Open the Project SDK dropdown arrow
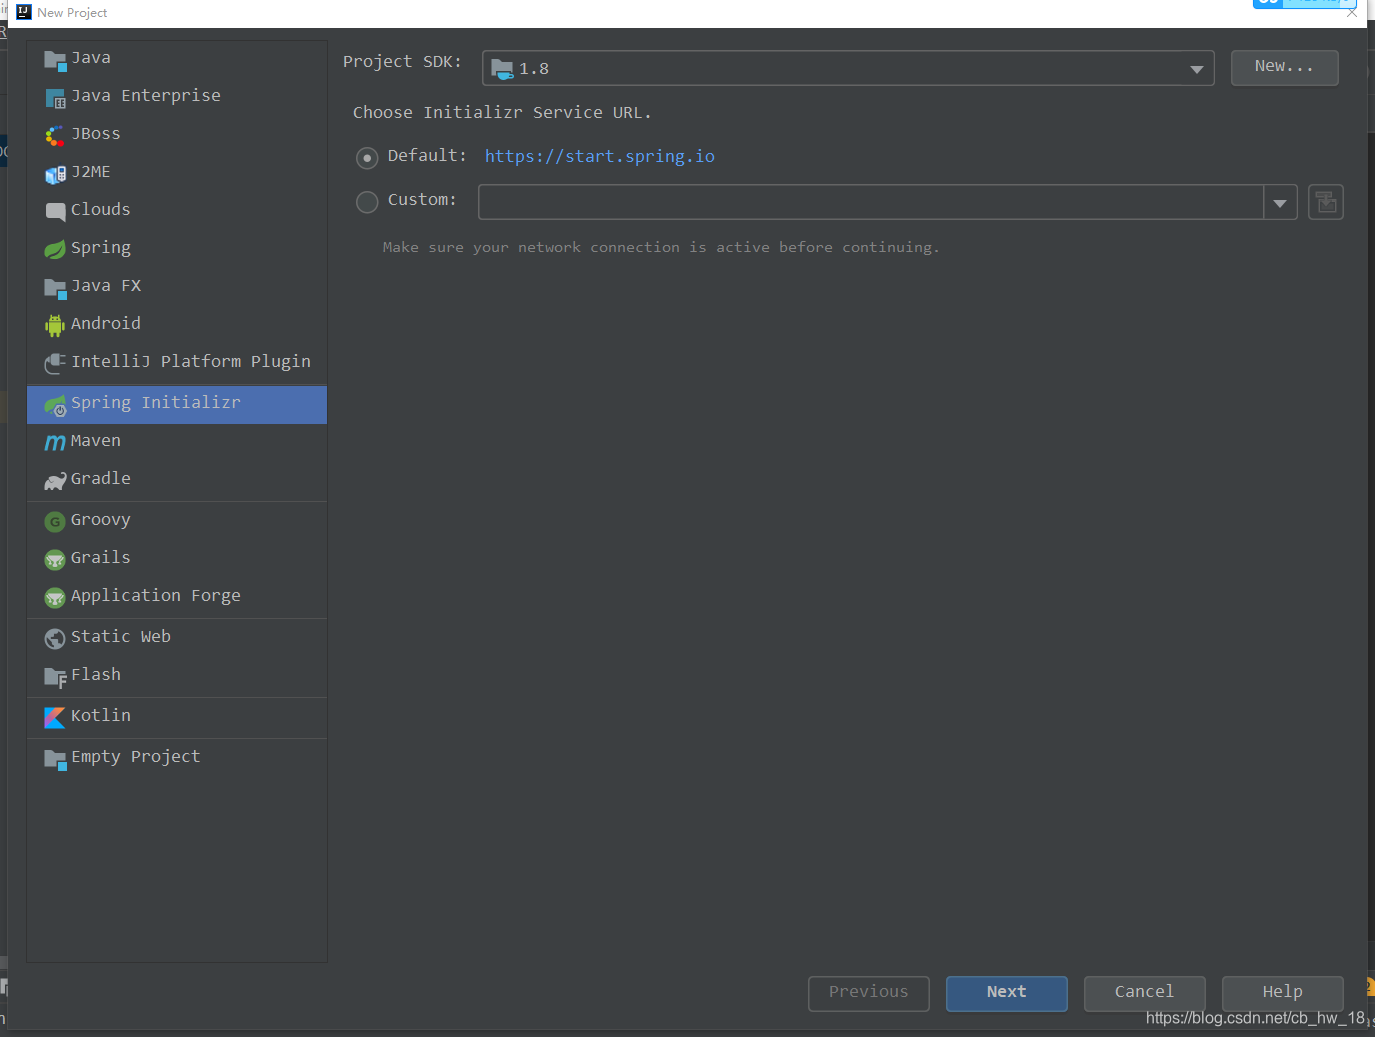This screenshot has height=1037, width=1375. click(x=1196, y=69)
